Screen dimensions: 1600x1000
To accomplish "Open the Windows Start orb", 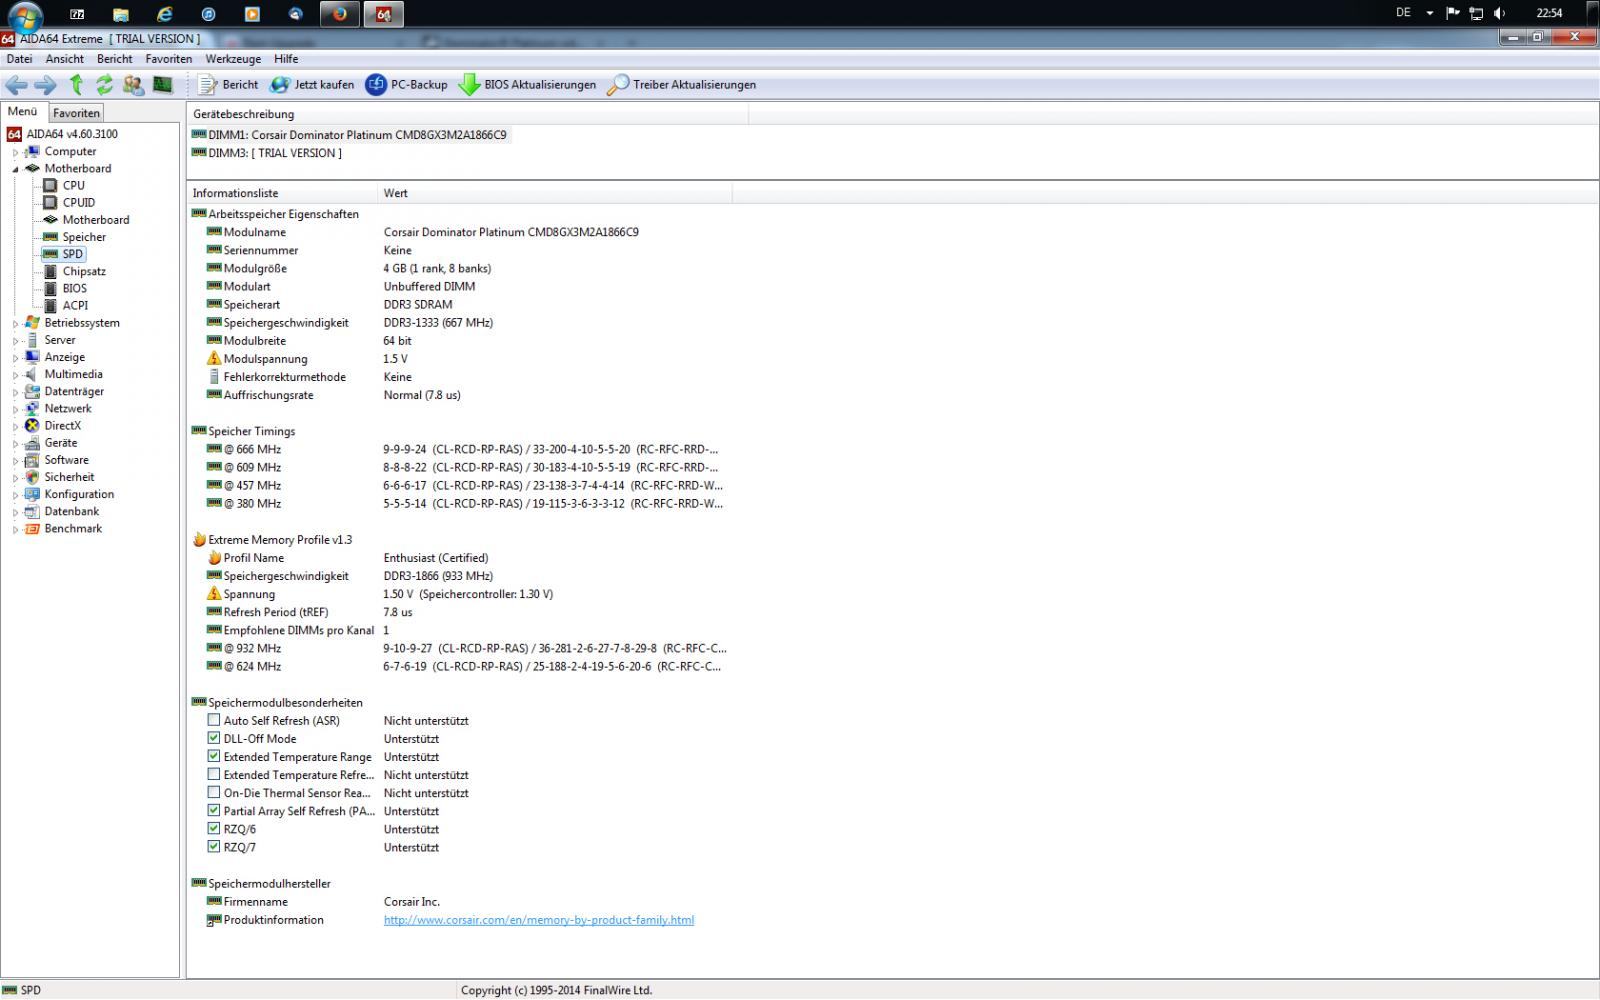I will (24, 15).
